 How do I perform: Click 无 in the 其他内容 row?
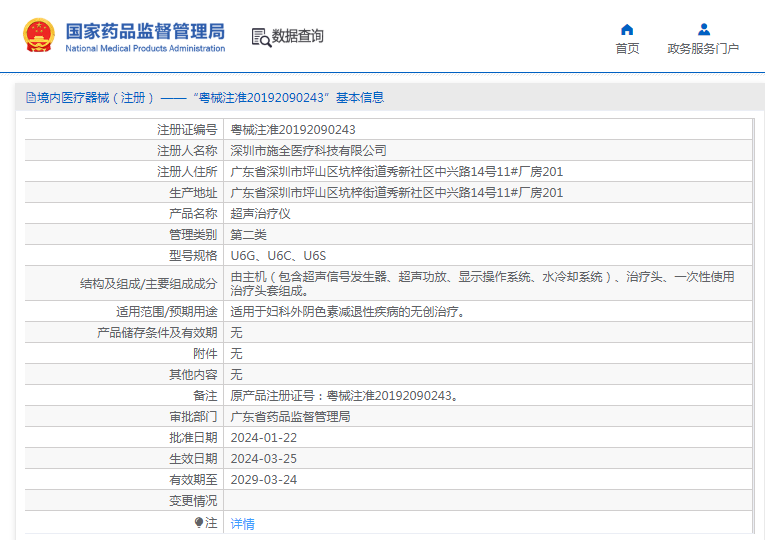click(236, 375)
